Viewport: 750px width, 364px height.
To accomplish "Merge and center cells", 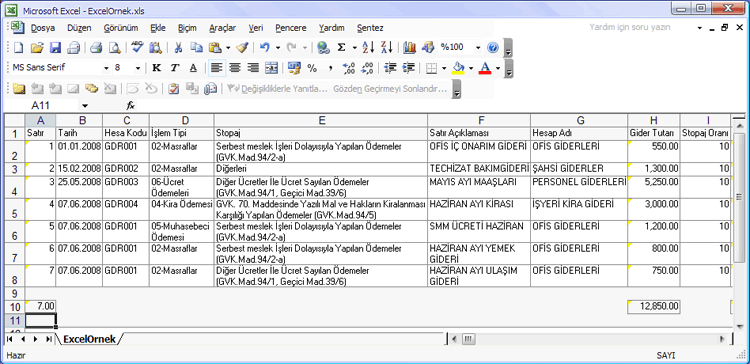I will point(271,68).
